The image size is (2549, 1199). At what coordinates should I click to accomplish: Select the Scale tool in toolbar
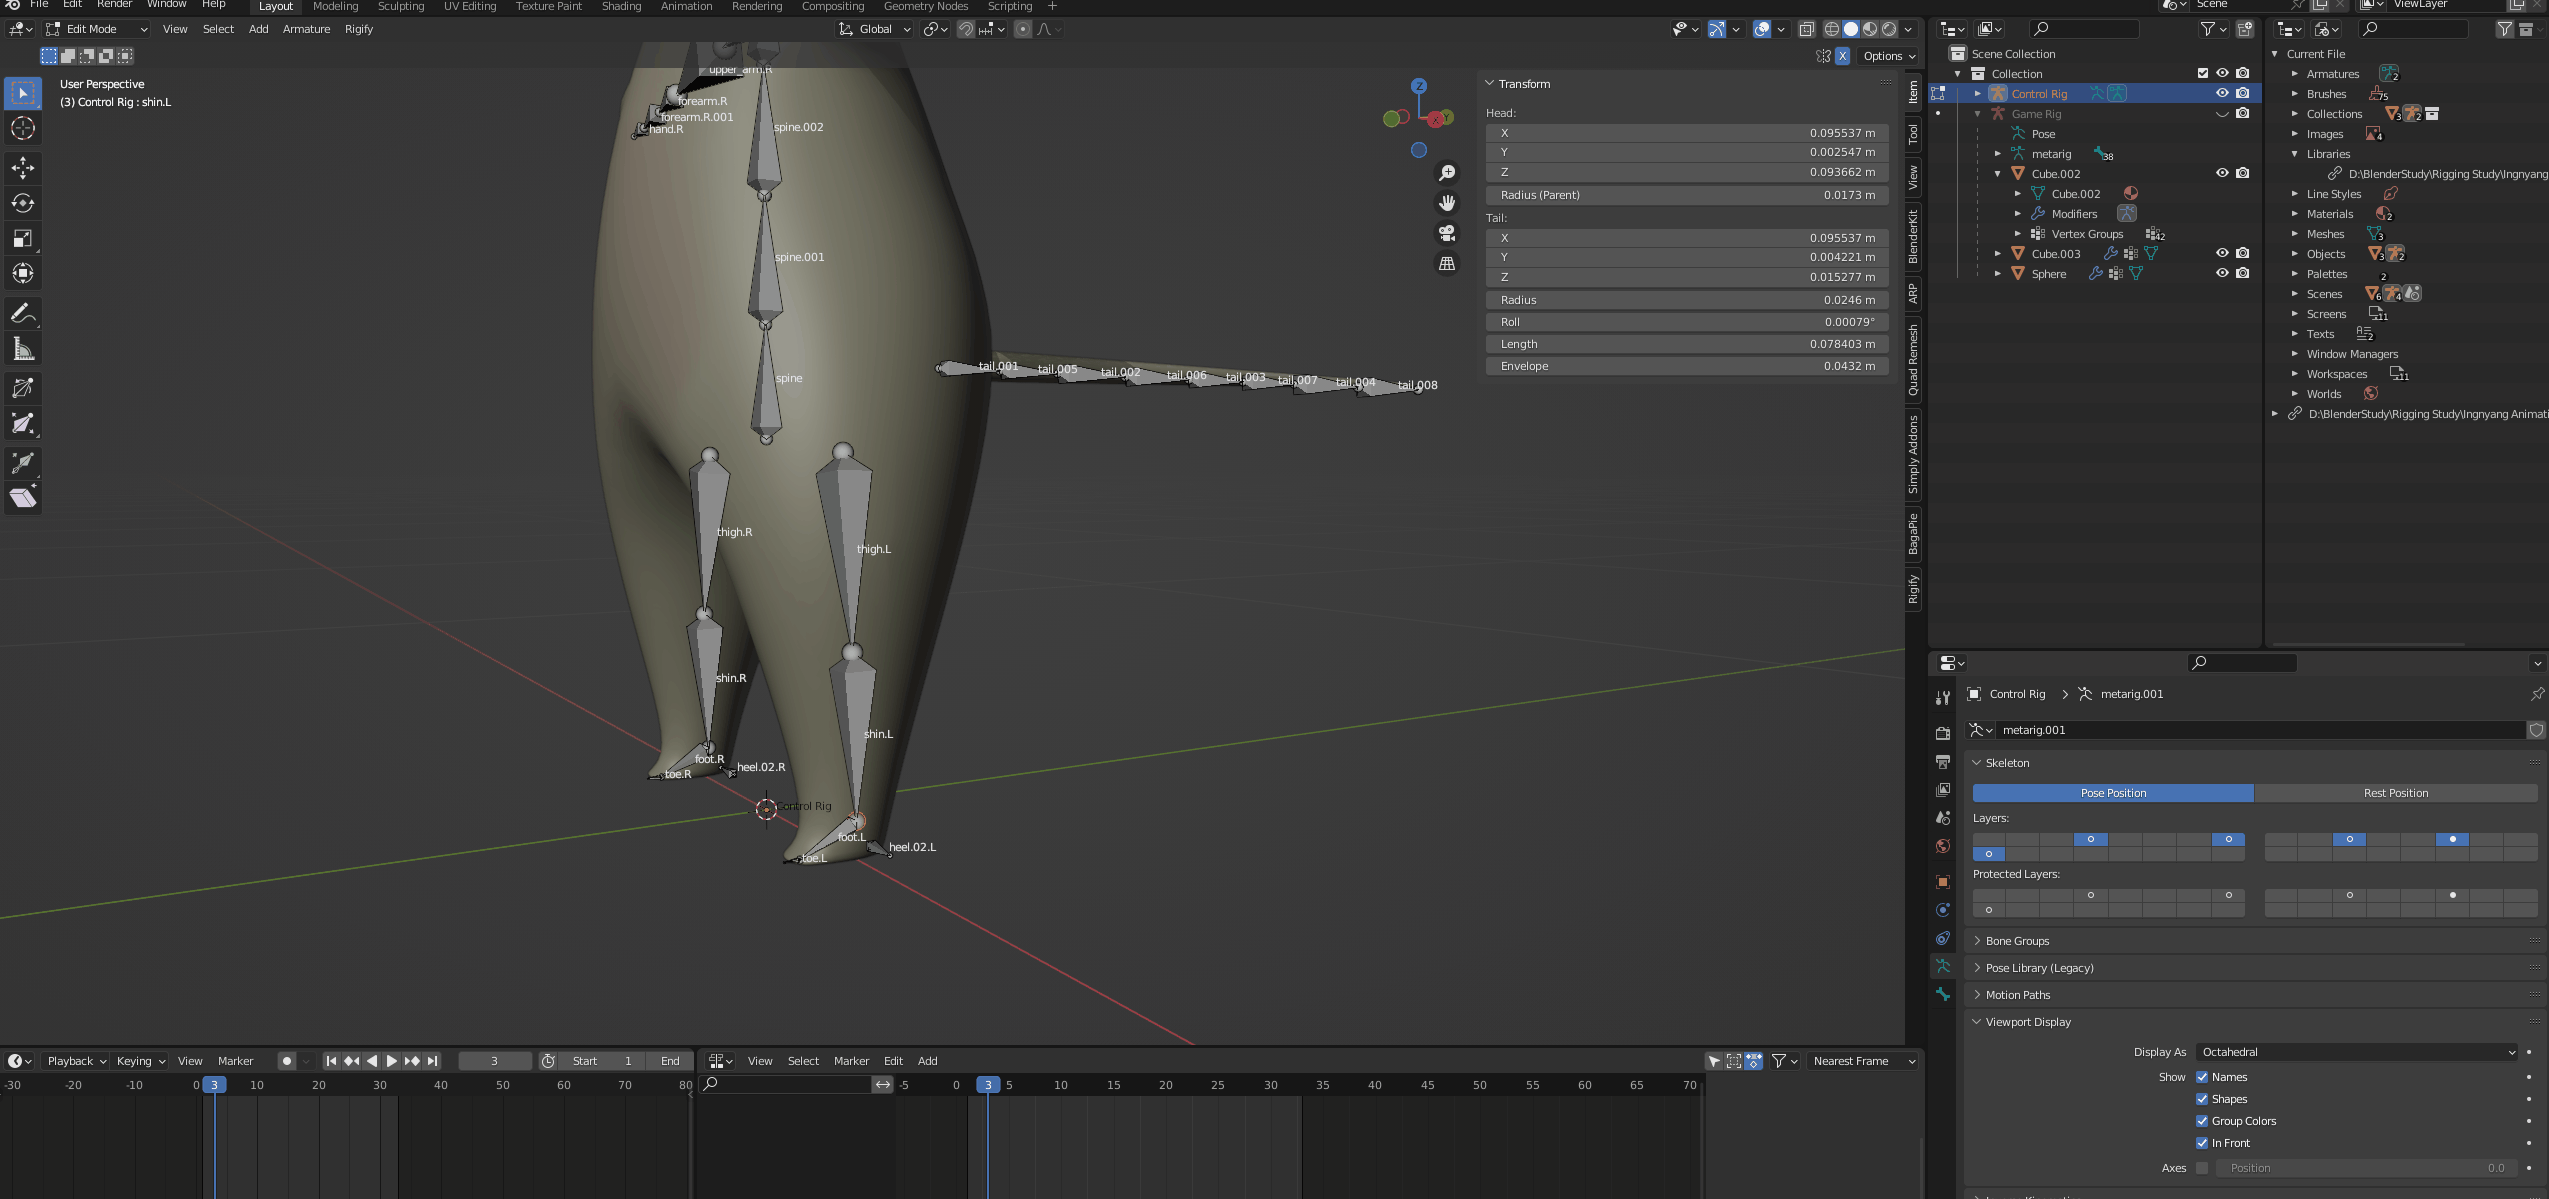[x=22, y=238]
